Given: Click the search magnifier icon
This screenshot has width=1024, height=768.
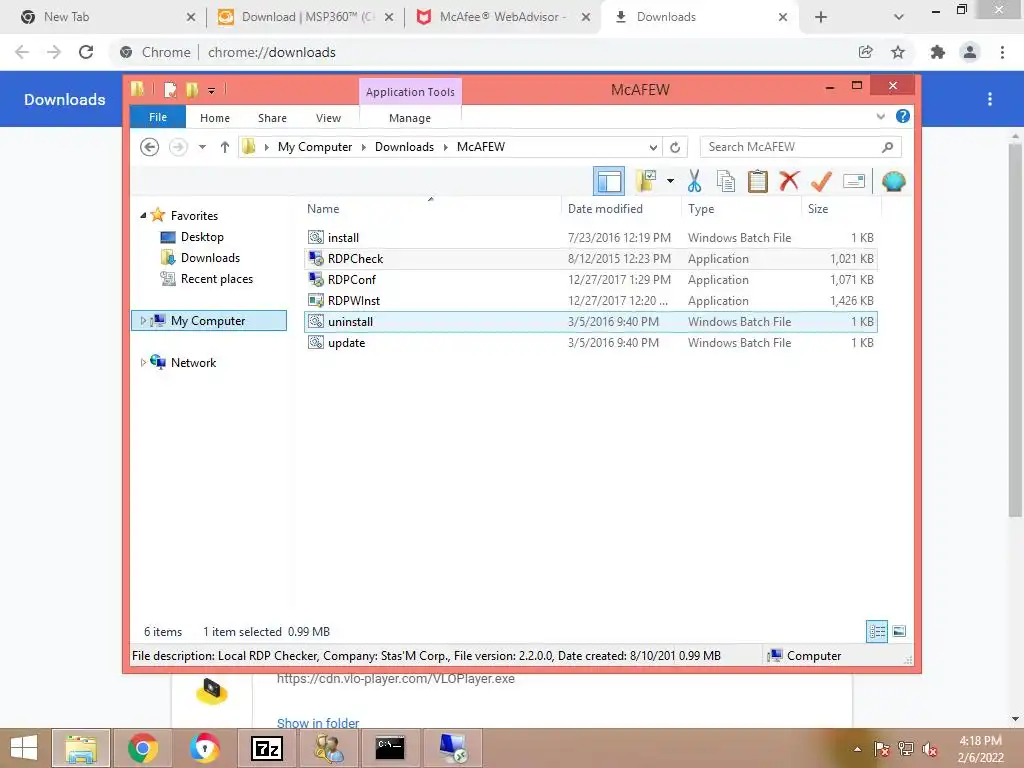Looking at the screenshot, I should pos(888,147).
